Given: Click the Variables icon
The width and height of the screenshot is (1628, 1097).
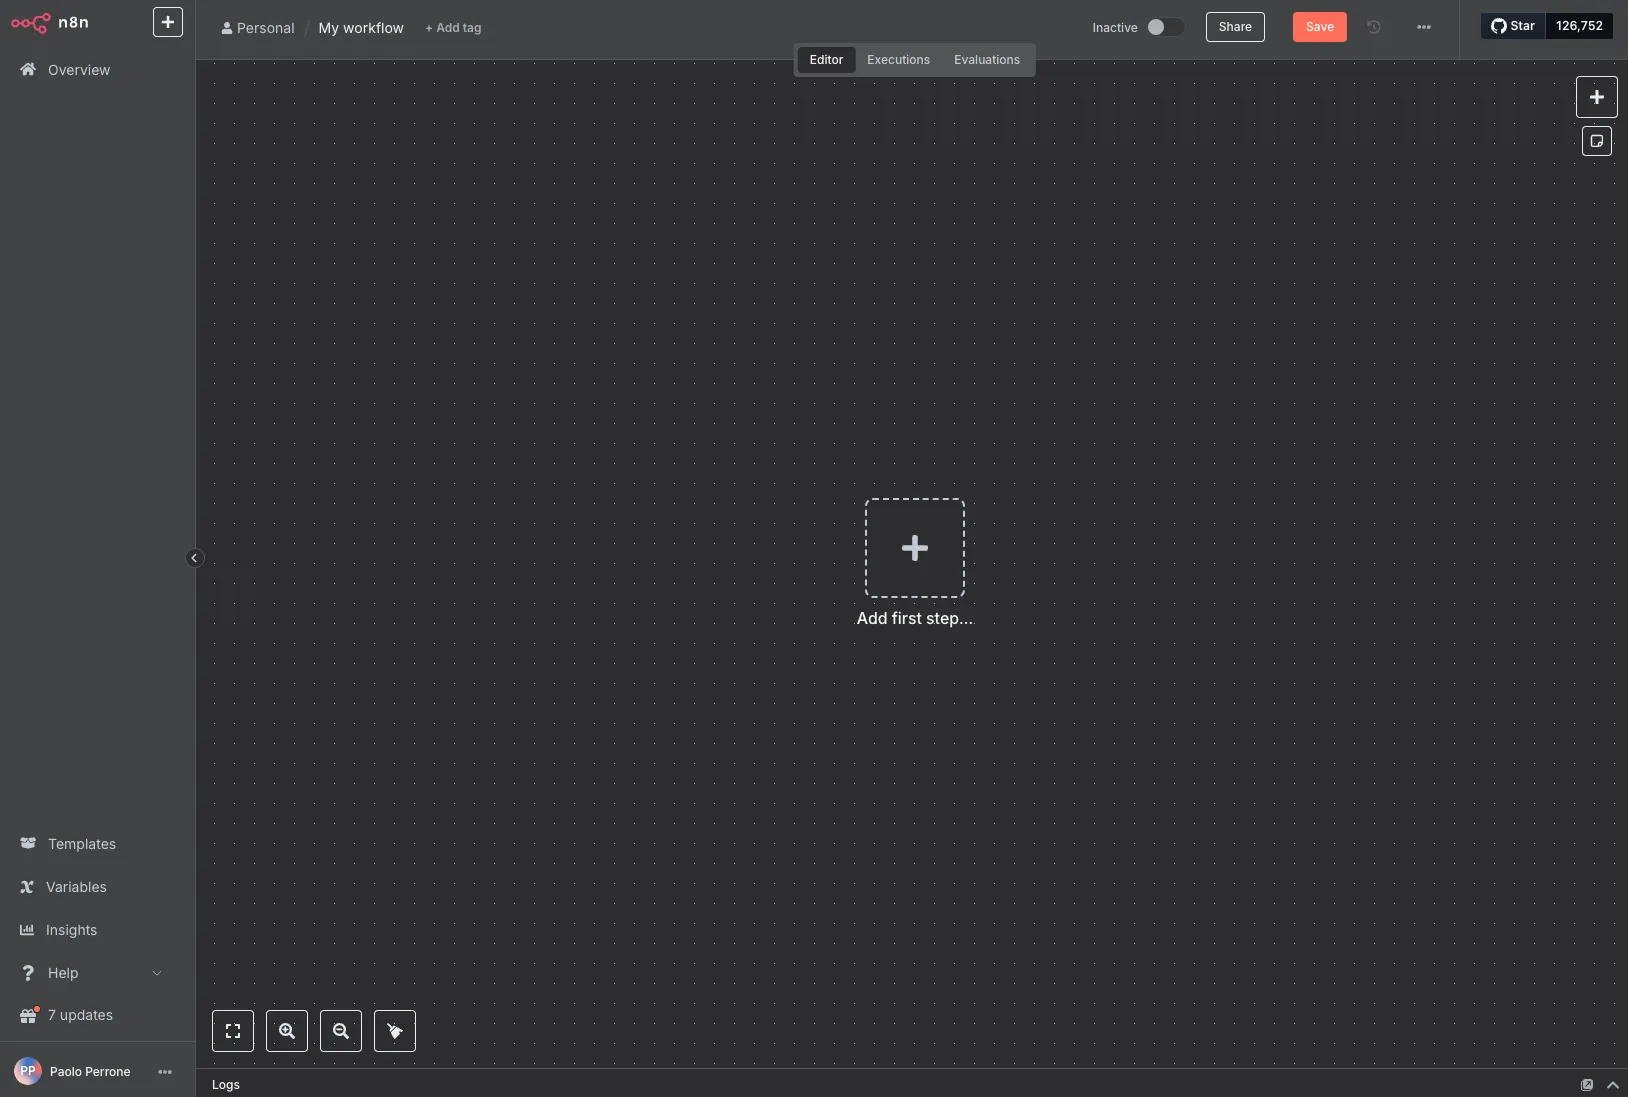Looking at the screenshot, I should click(27, 887).
